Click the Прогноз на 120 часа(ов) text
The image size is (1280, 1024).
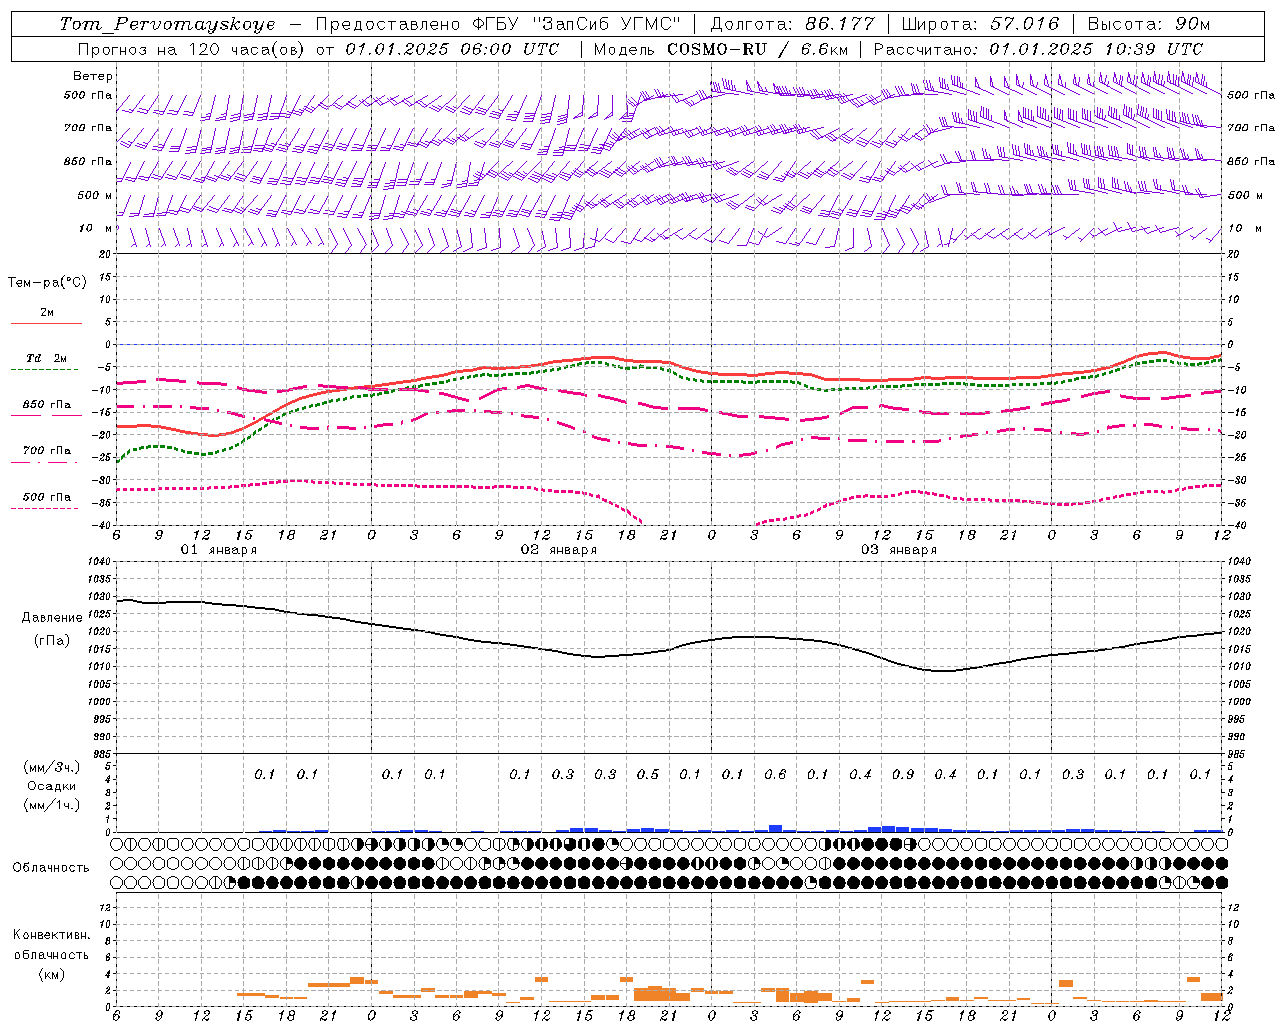192,49
